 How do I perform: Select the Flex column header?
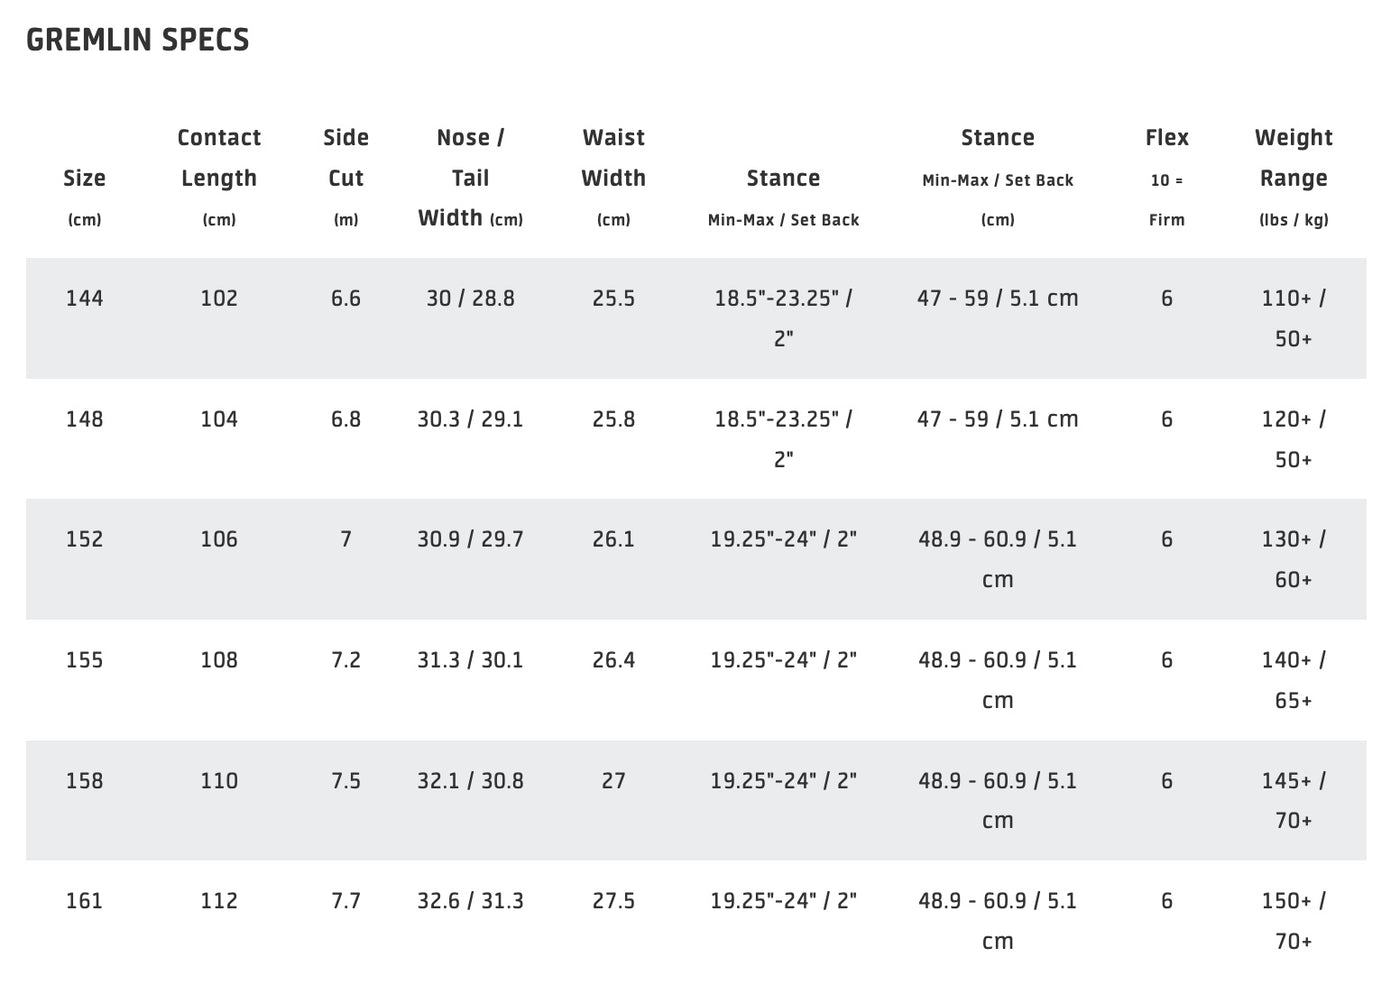point(1167,177)
